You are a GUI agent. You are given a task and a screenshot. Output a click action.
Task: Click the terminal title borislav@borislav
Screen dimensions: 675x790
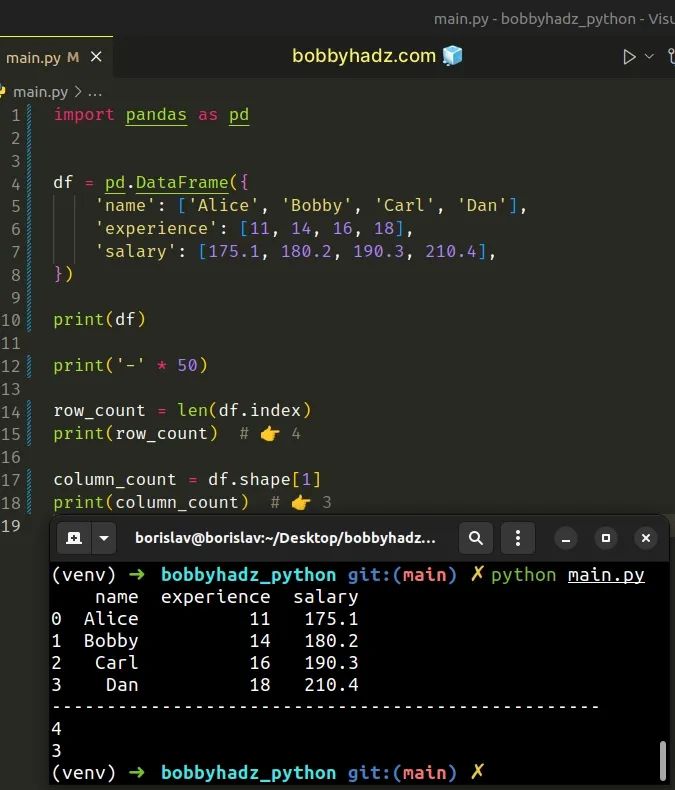285,538
